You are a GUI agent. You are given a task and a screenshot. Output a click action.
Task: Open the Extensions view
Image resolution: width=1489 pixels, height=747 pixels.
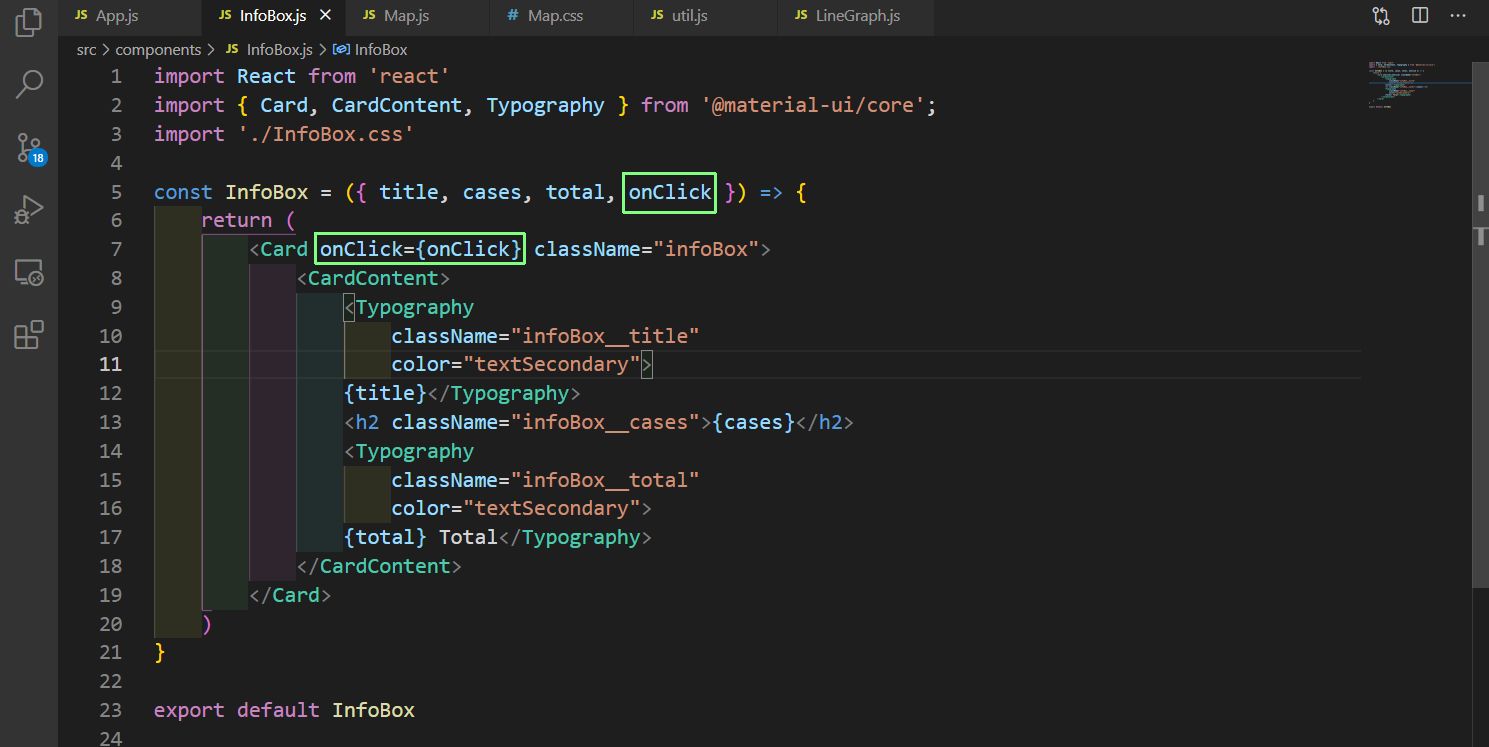click(29, 335)
